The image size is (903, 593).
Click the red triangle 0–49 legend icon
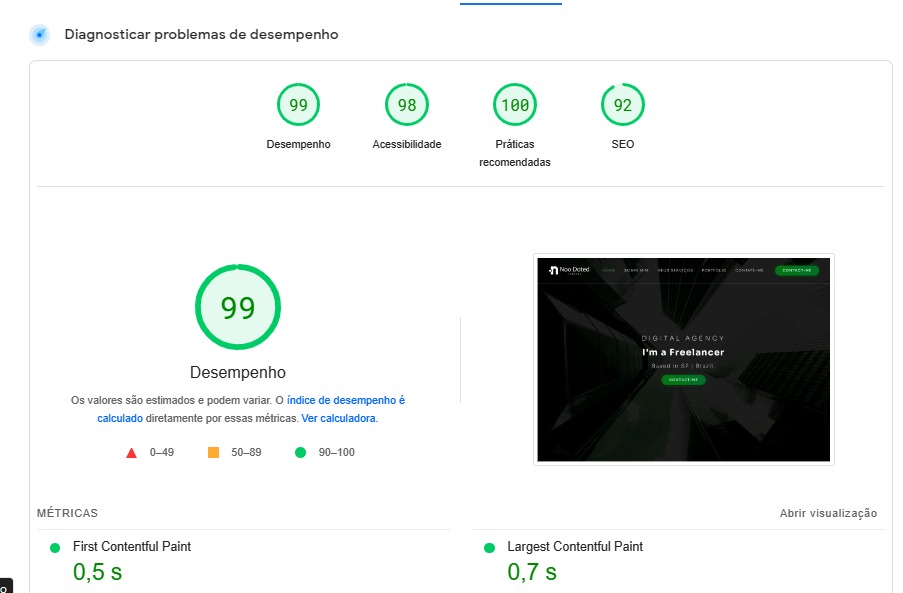click(x=131, y=453)
